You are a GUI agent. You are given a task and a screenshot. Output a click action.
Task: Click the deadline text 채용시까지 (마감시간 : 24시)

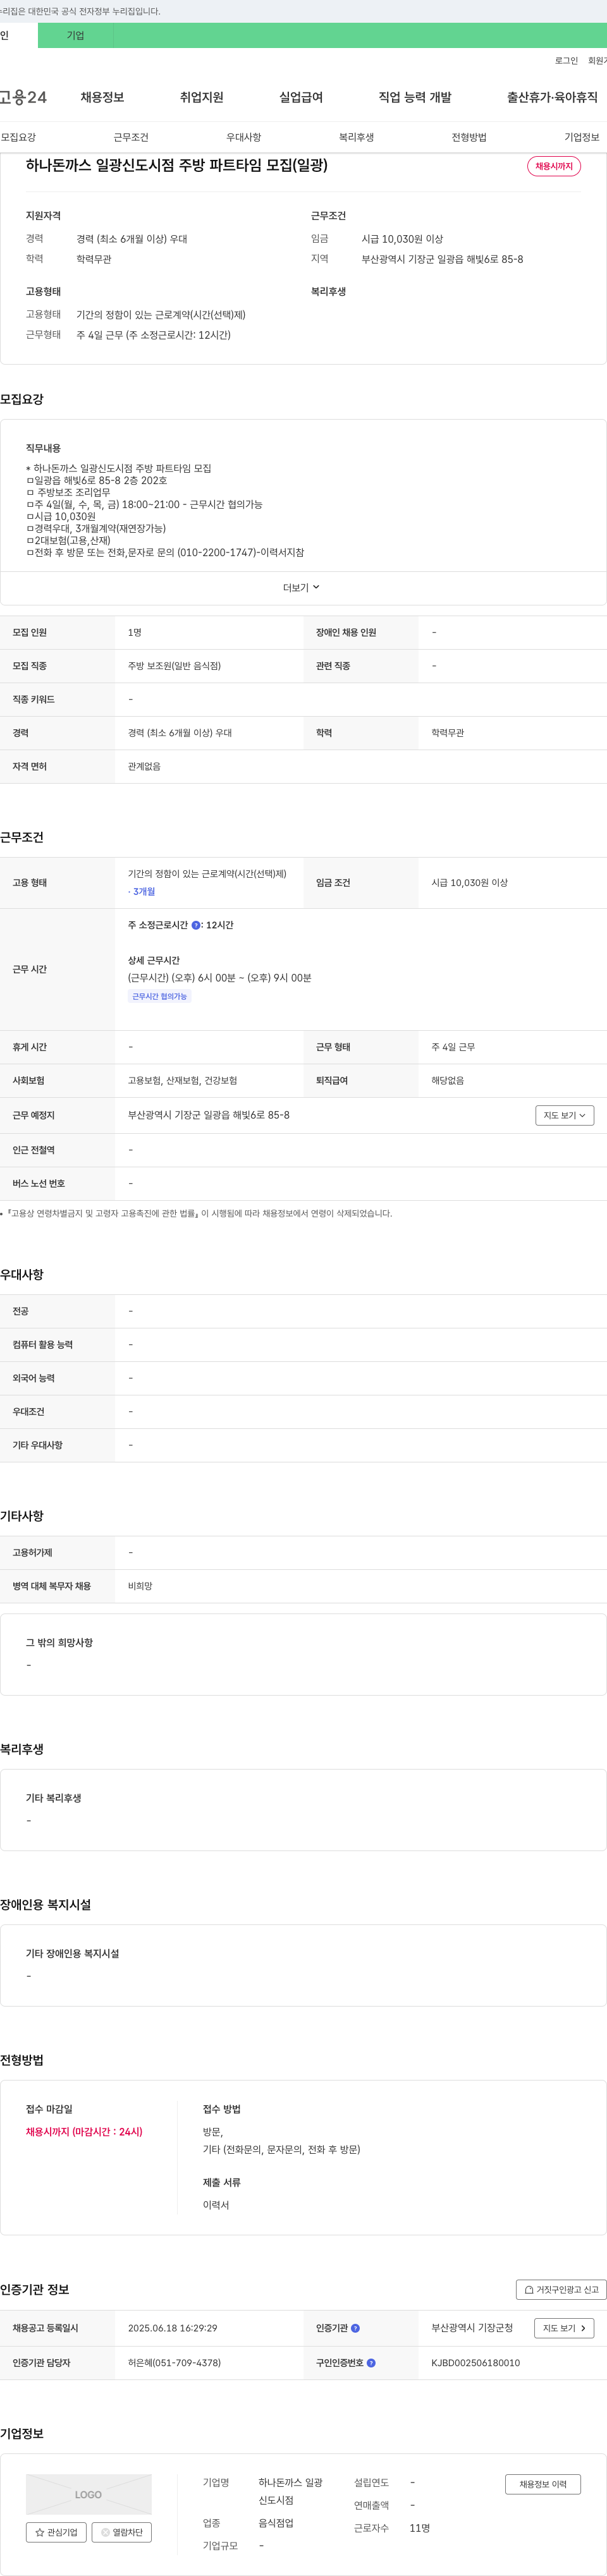pos(84,2131)
